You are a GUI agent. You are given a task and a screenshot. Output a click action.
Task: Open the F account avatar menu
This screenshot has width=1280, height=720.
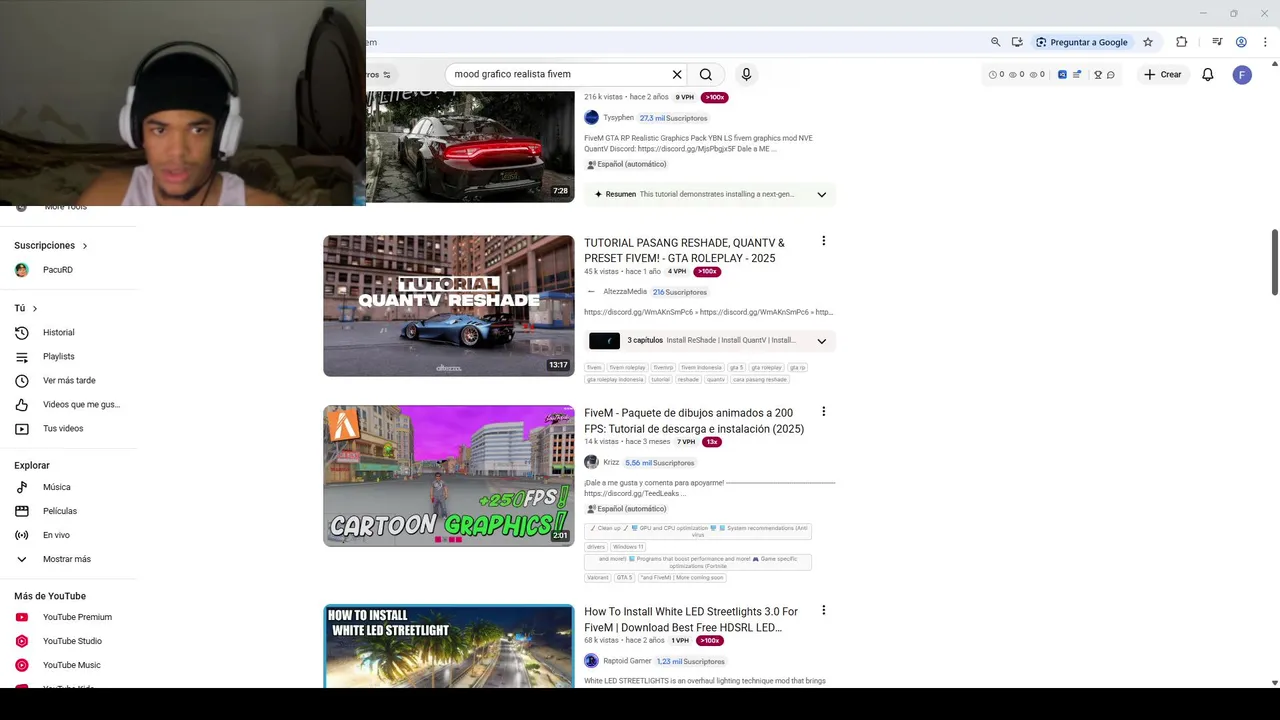(1242, 75)
